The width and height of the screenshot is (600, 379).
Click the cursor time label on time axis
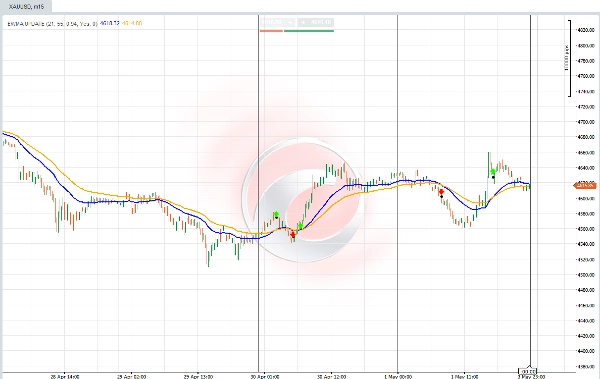click(x=528, y=372)
